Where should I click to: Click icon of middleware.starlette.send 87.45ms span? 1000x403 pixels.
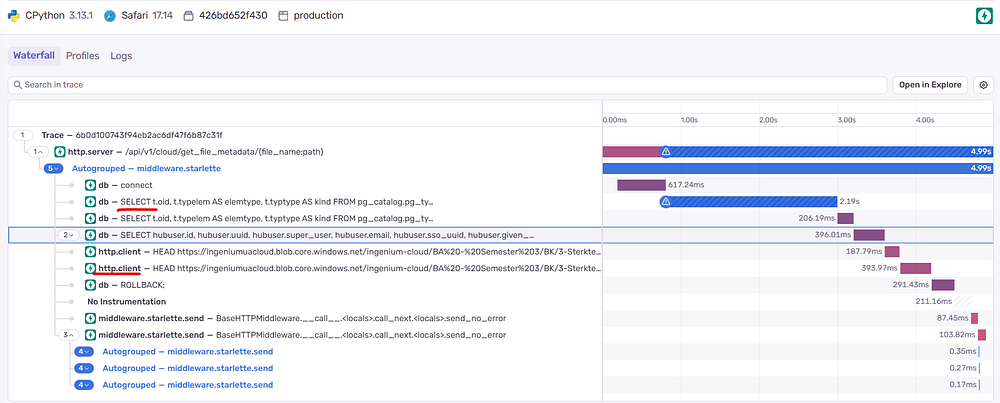(x=91, y=318)
